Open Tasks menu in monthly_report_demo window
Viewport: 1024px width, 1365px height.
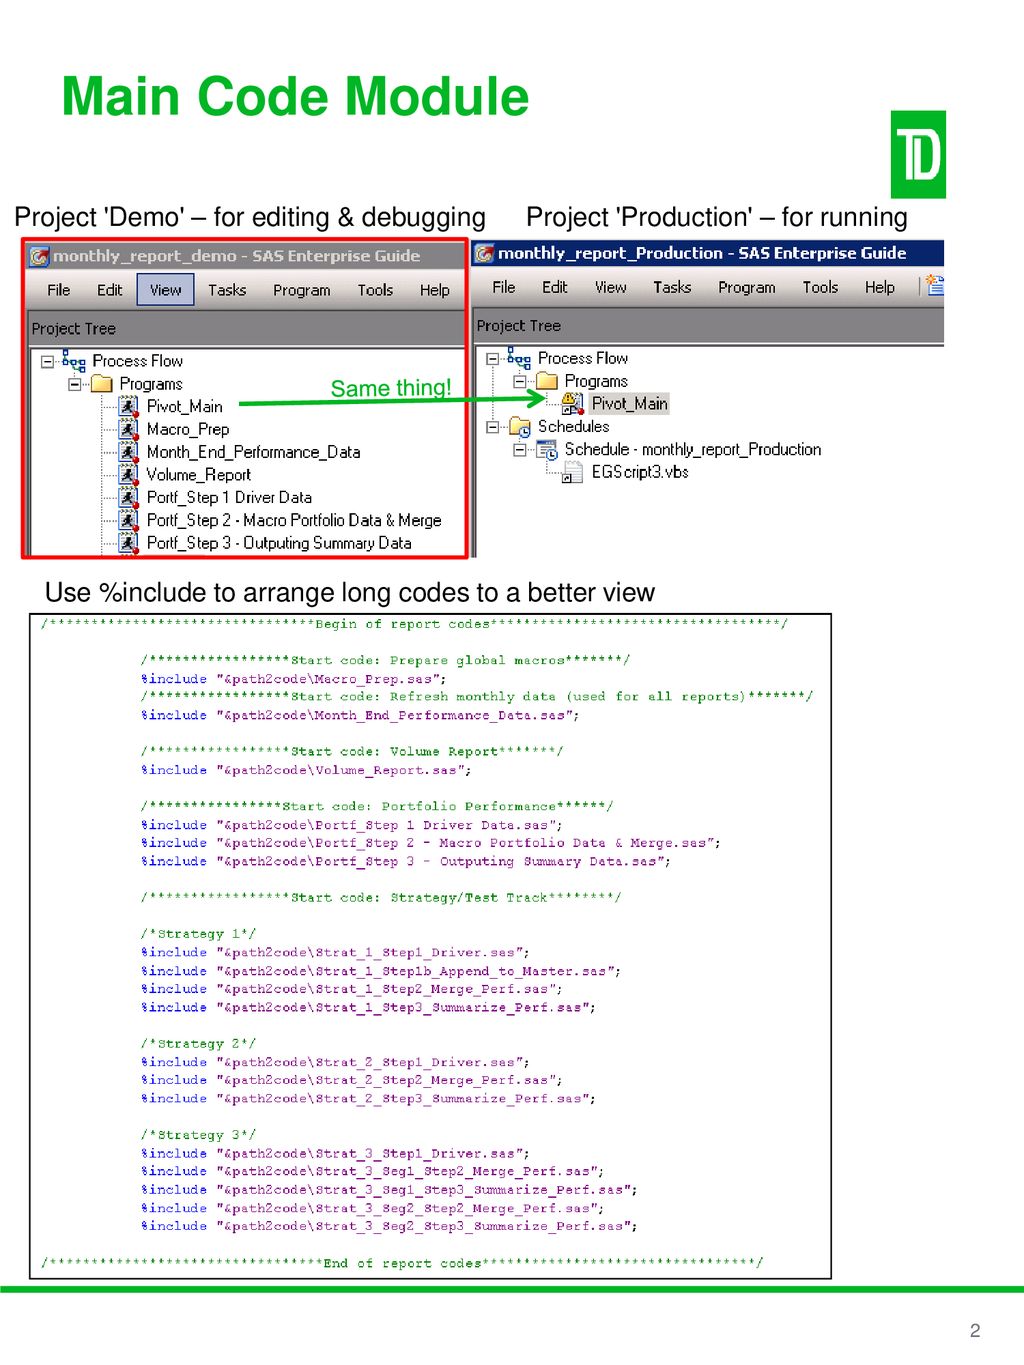coord(227,290)
